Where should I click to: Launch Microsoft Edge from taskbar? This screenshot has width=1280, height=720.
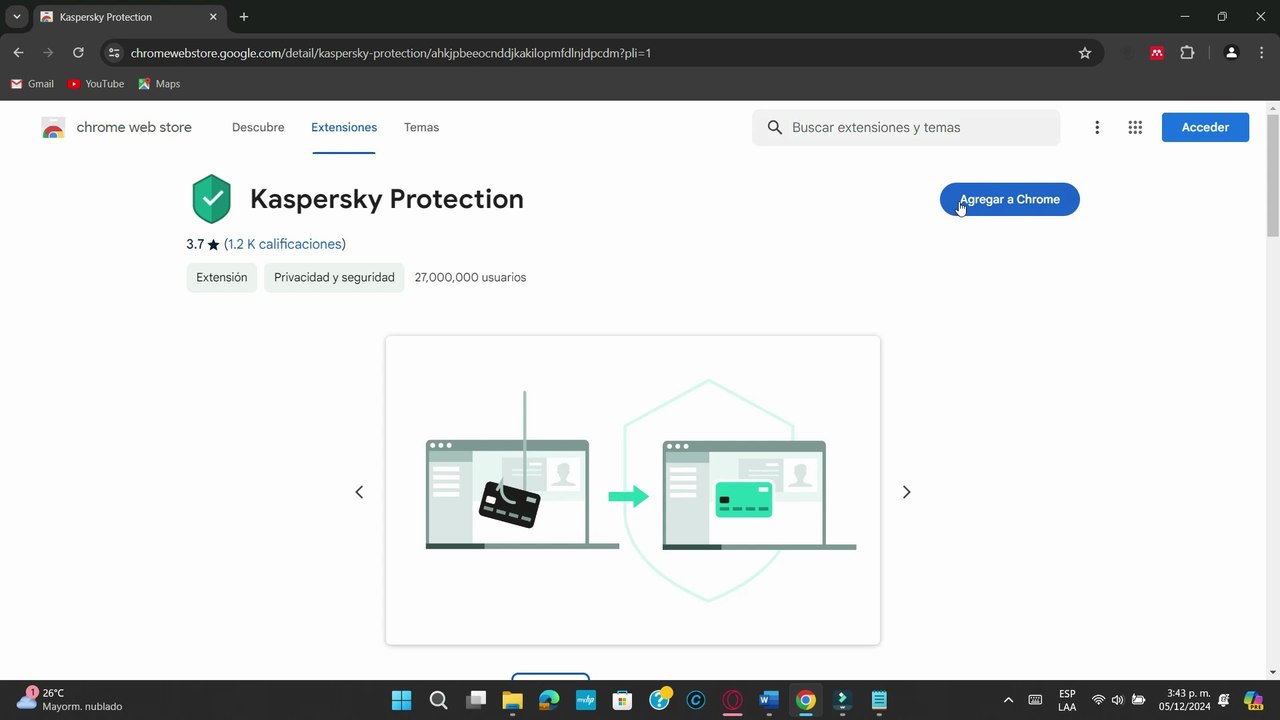coord(549,700)
